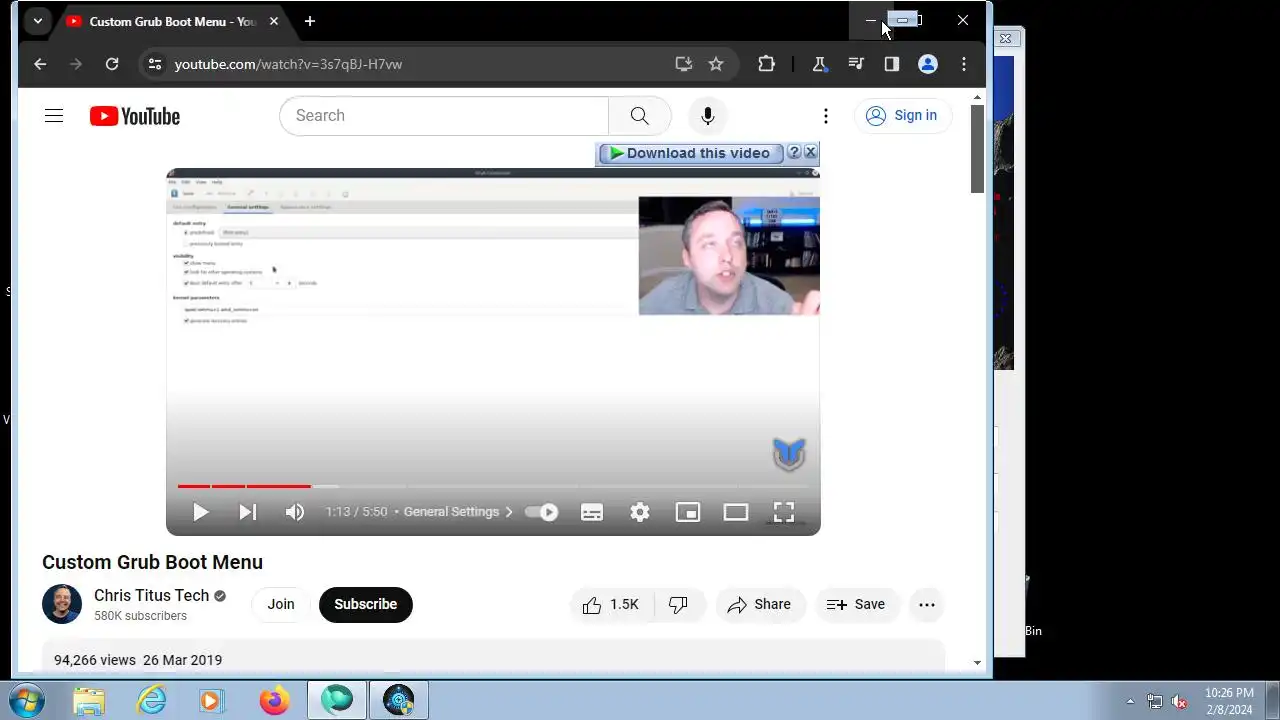Switch to theater mode
The height and width of the screenshot is (720, 1280).
click(x=736, y=512)
